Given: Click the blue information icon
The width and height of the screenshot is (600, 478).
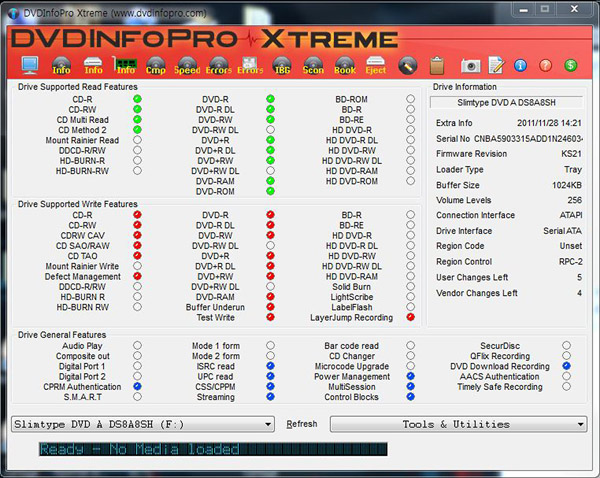Looking at the screenshot, I should point(520,65).
